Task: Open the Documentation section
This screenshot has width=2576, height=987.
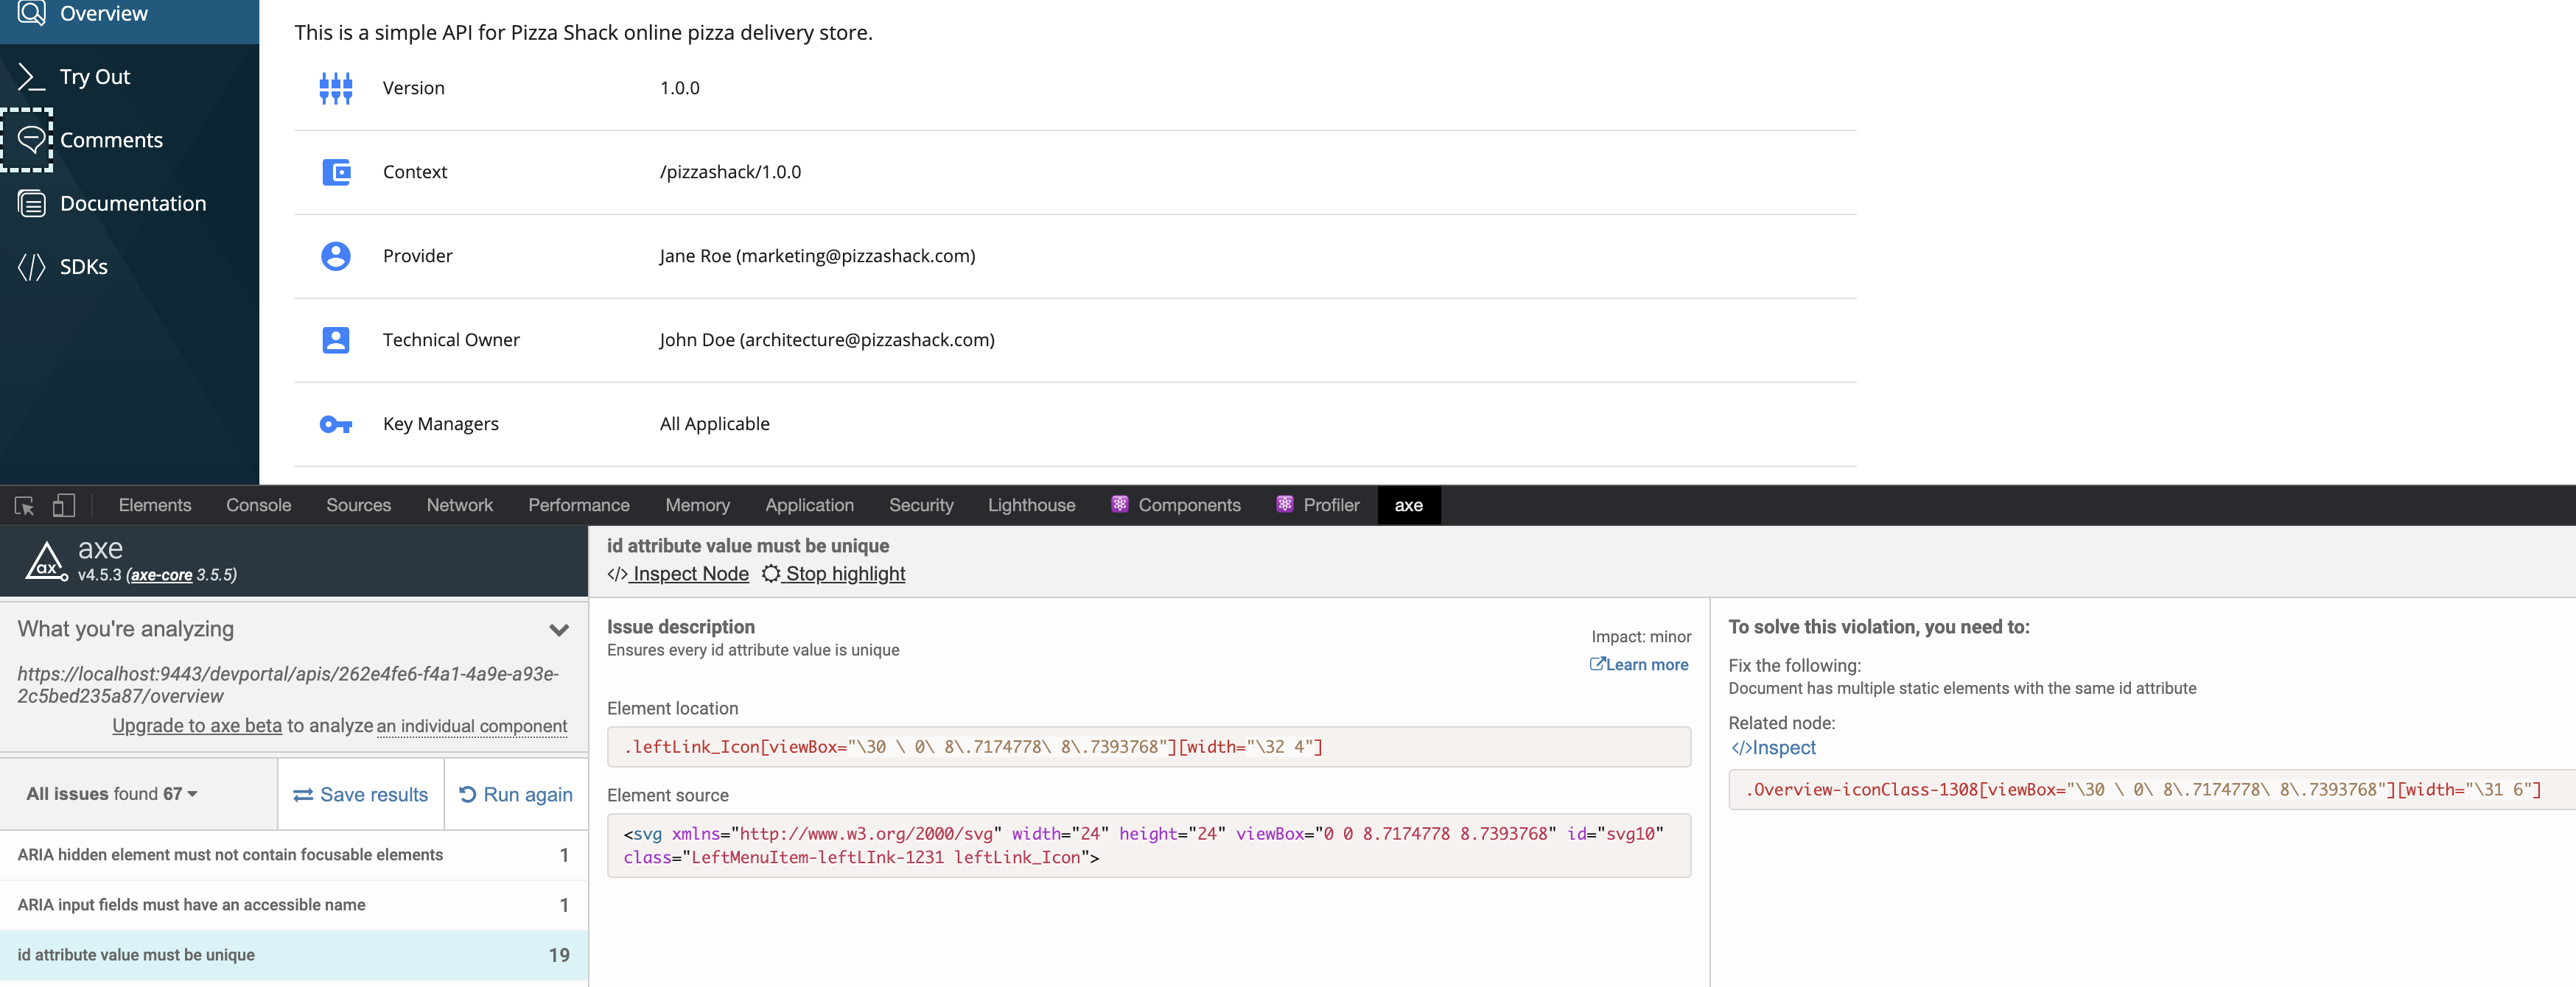Action: [x=133, y=203]
